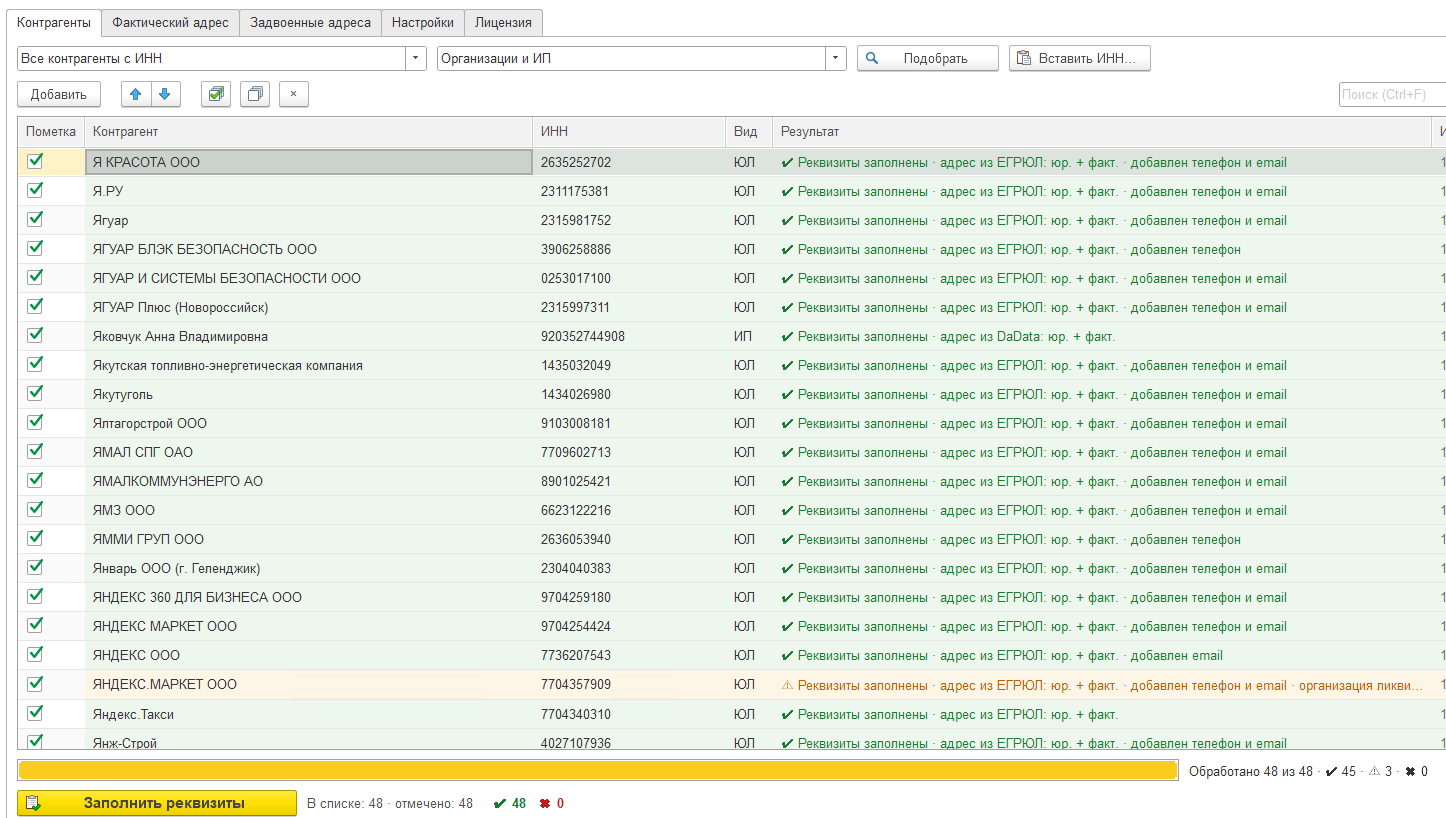Click icon on Заполнить реквизиты button

pos(34,803)
